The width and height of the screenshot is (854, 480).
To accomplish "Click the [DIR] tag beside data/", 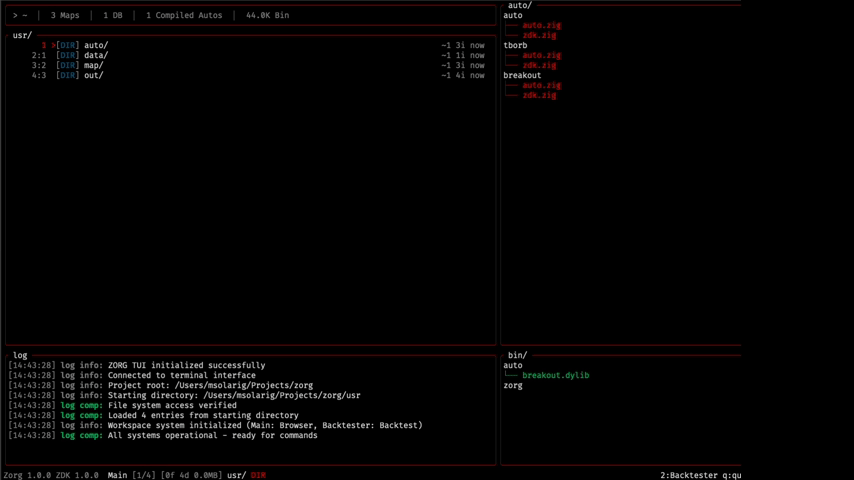I will click(68, 55).
